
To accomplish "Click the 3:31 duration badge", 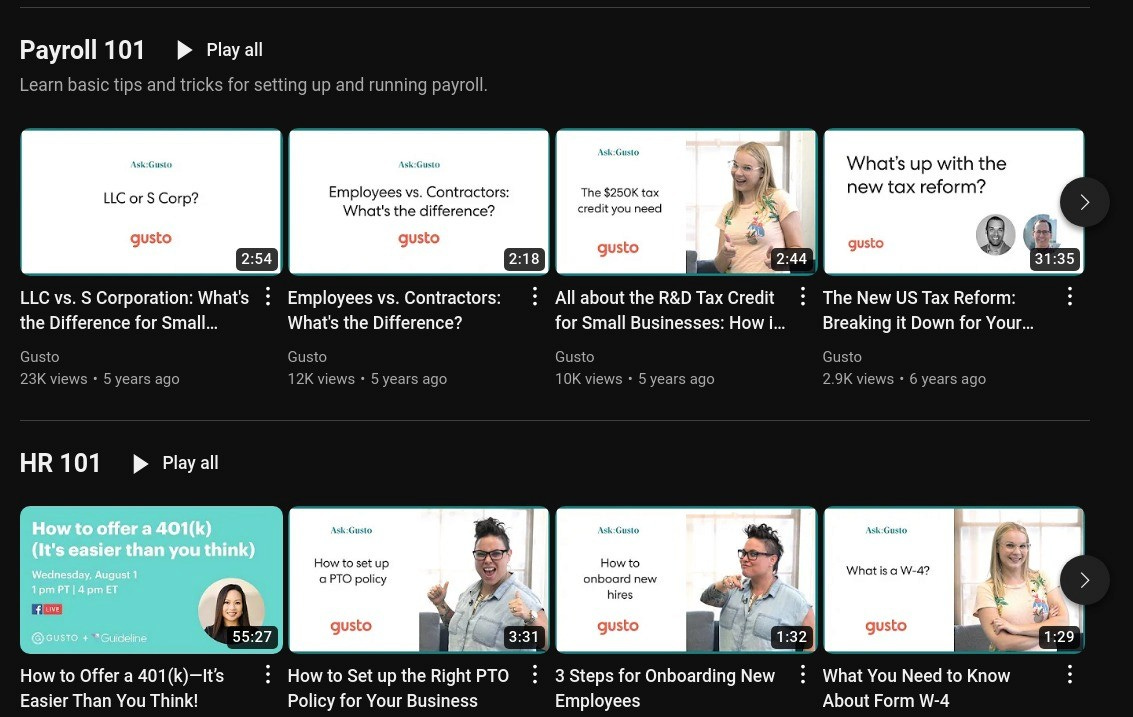I will tap(524, 637).
